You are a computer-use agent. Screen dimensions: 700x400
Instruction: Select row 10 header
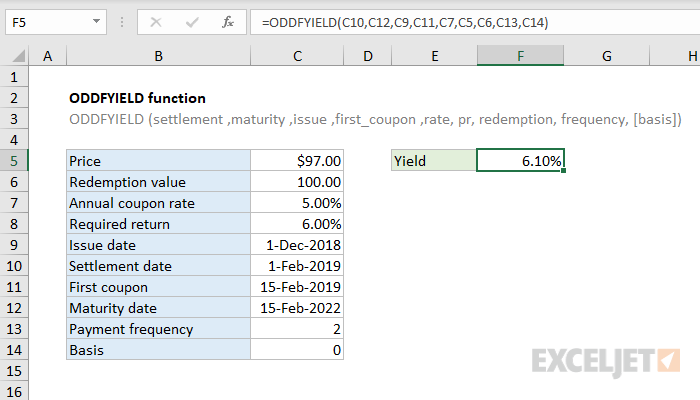14,266
